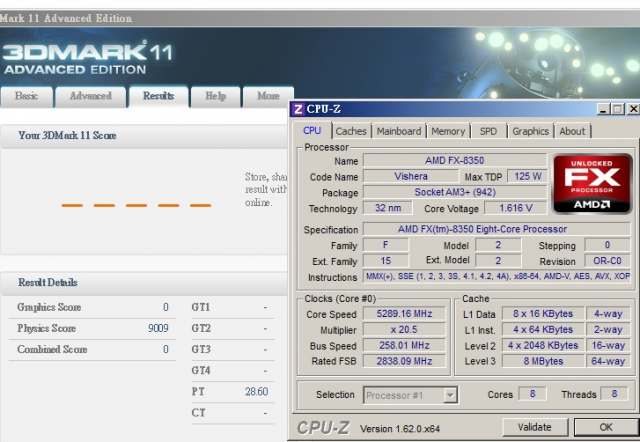Click the Max TDP value 125 W
The height and width of the screenshot is (442, 640).
(527, 176)
